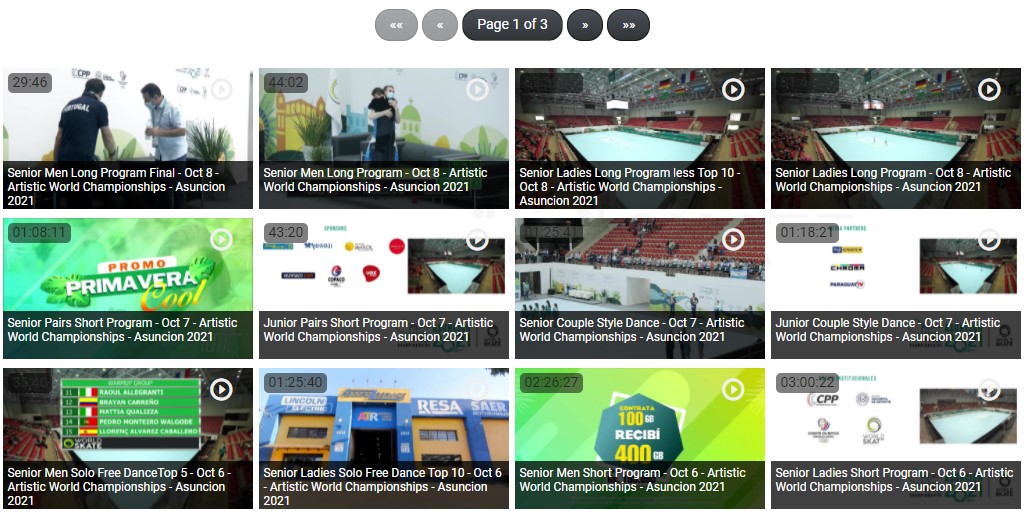Open Senior Pairs Short Program Oct 7 title
Screen dimensions: 1029x518
[122, 330]
